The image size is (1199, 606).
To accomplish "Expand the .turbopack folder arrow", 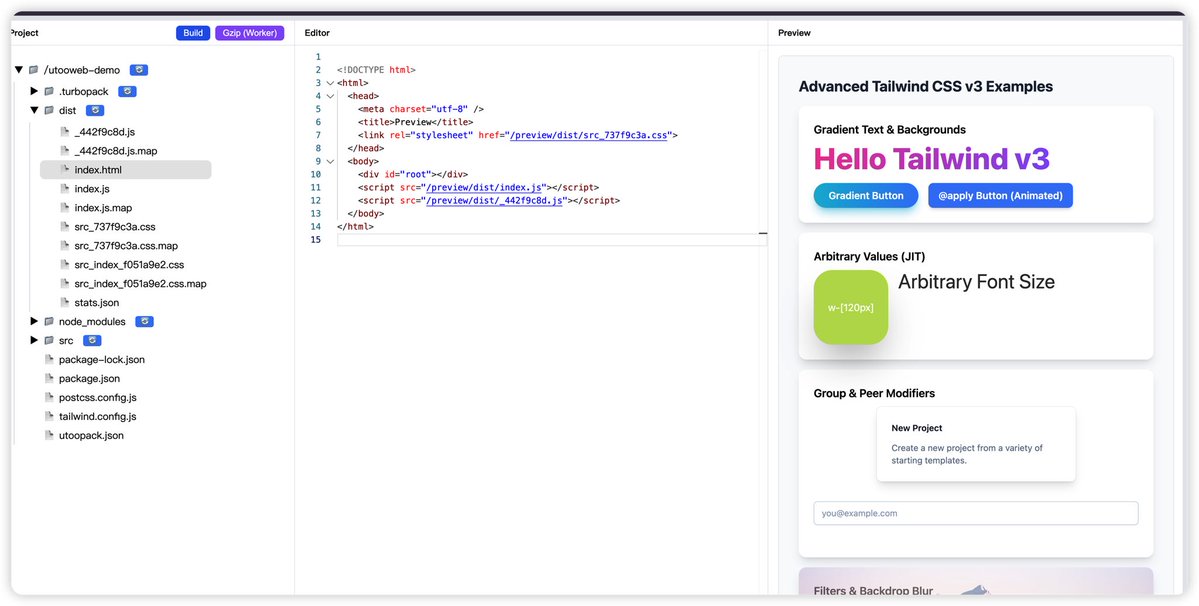I will [x=34, y=92].
